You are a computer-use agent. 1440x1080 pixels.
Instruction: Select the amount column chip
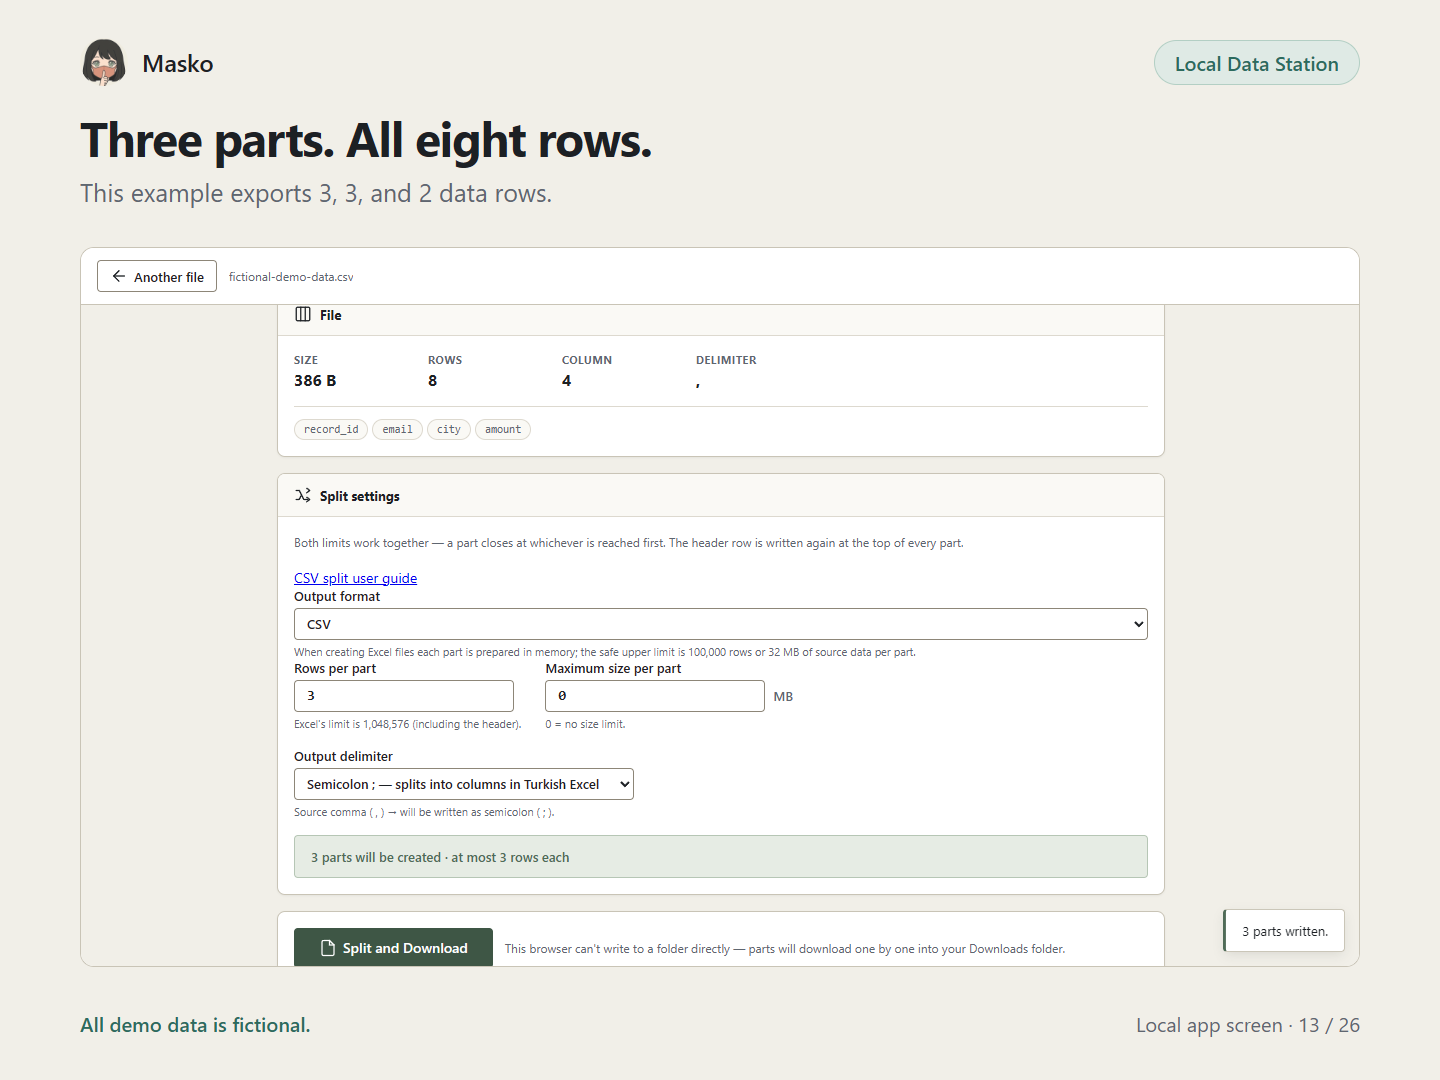point(503,429)
